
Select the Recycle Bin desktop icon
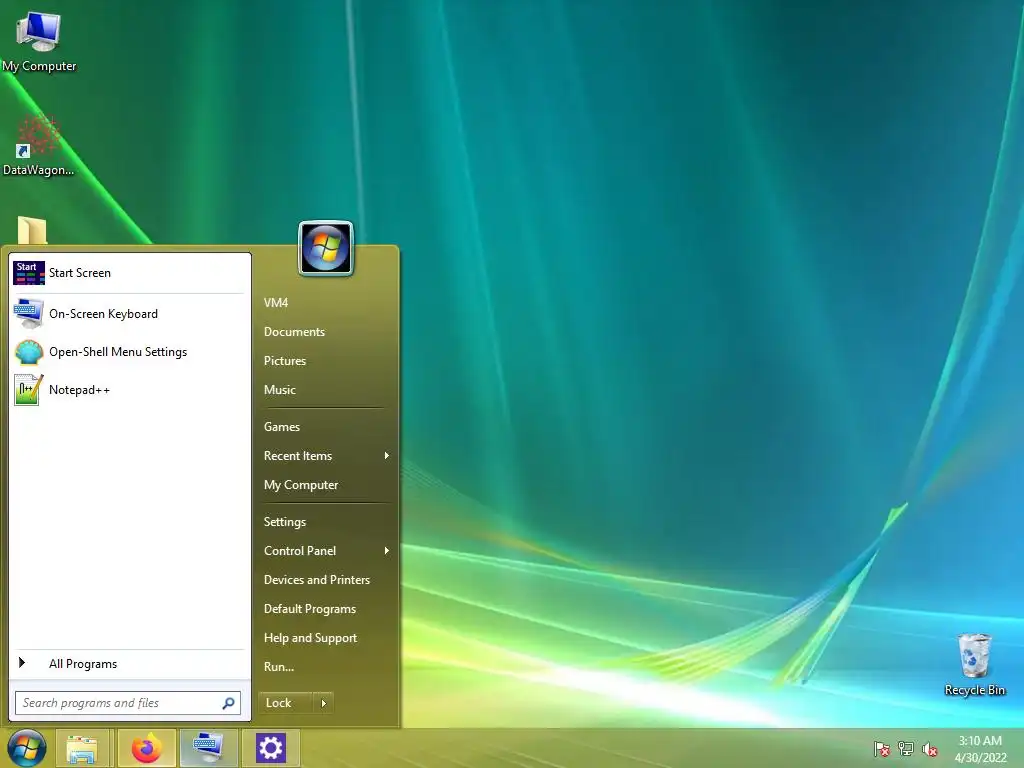(974, 665)
